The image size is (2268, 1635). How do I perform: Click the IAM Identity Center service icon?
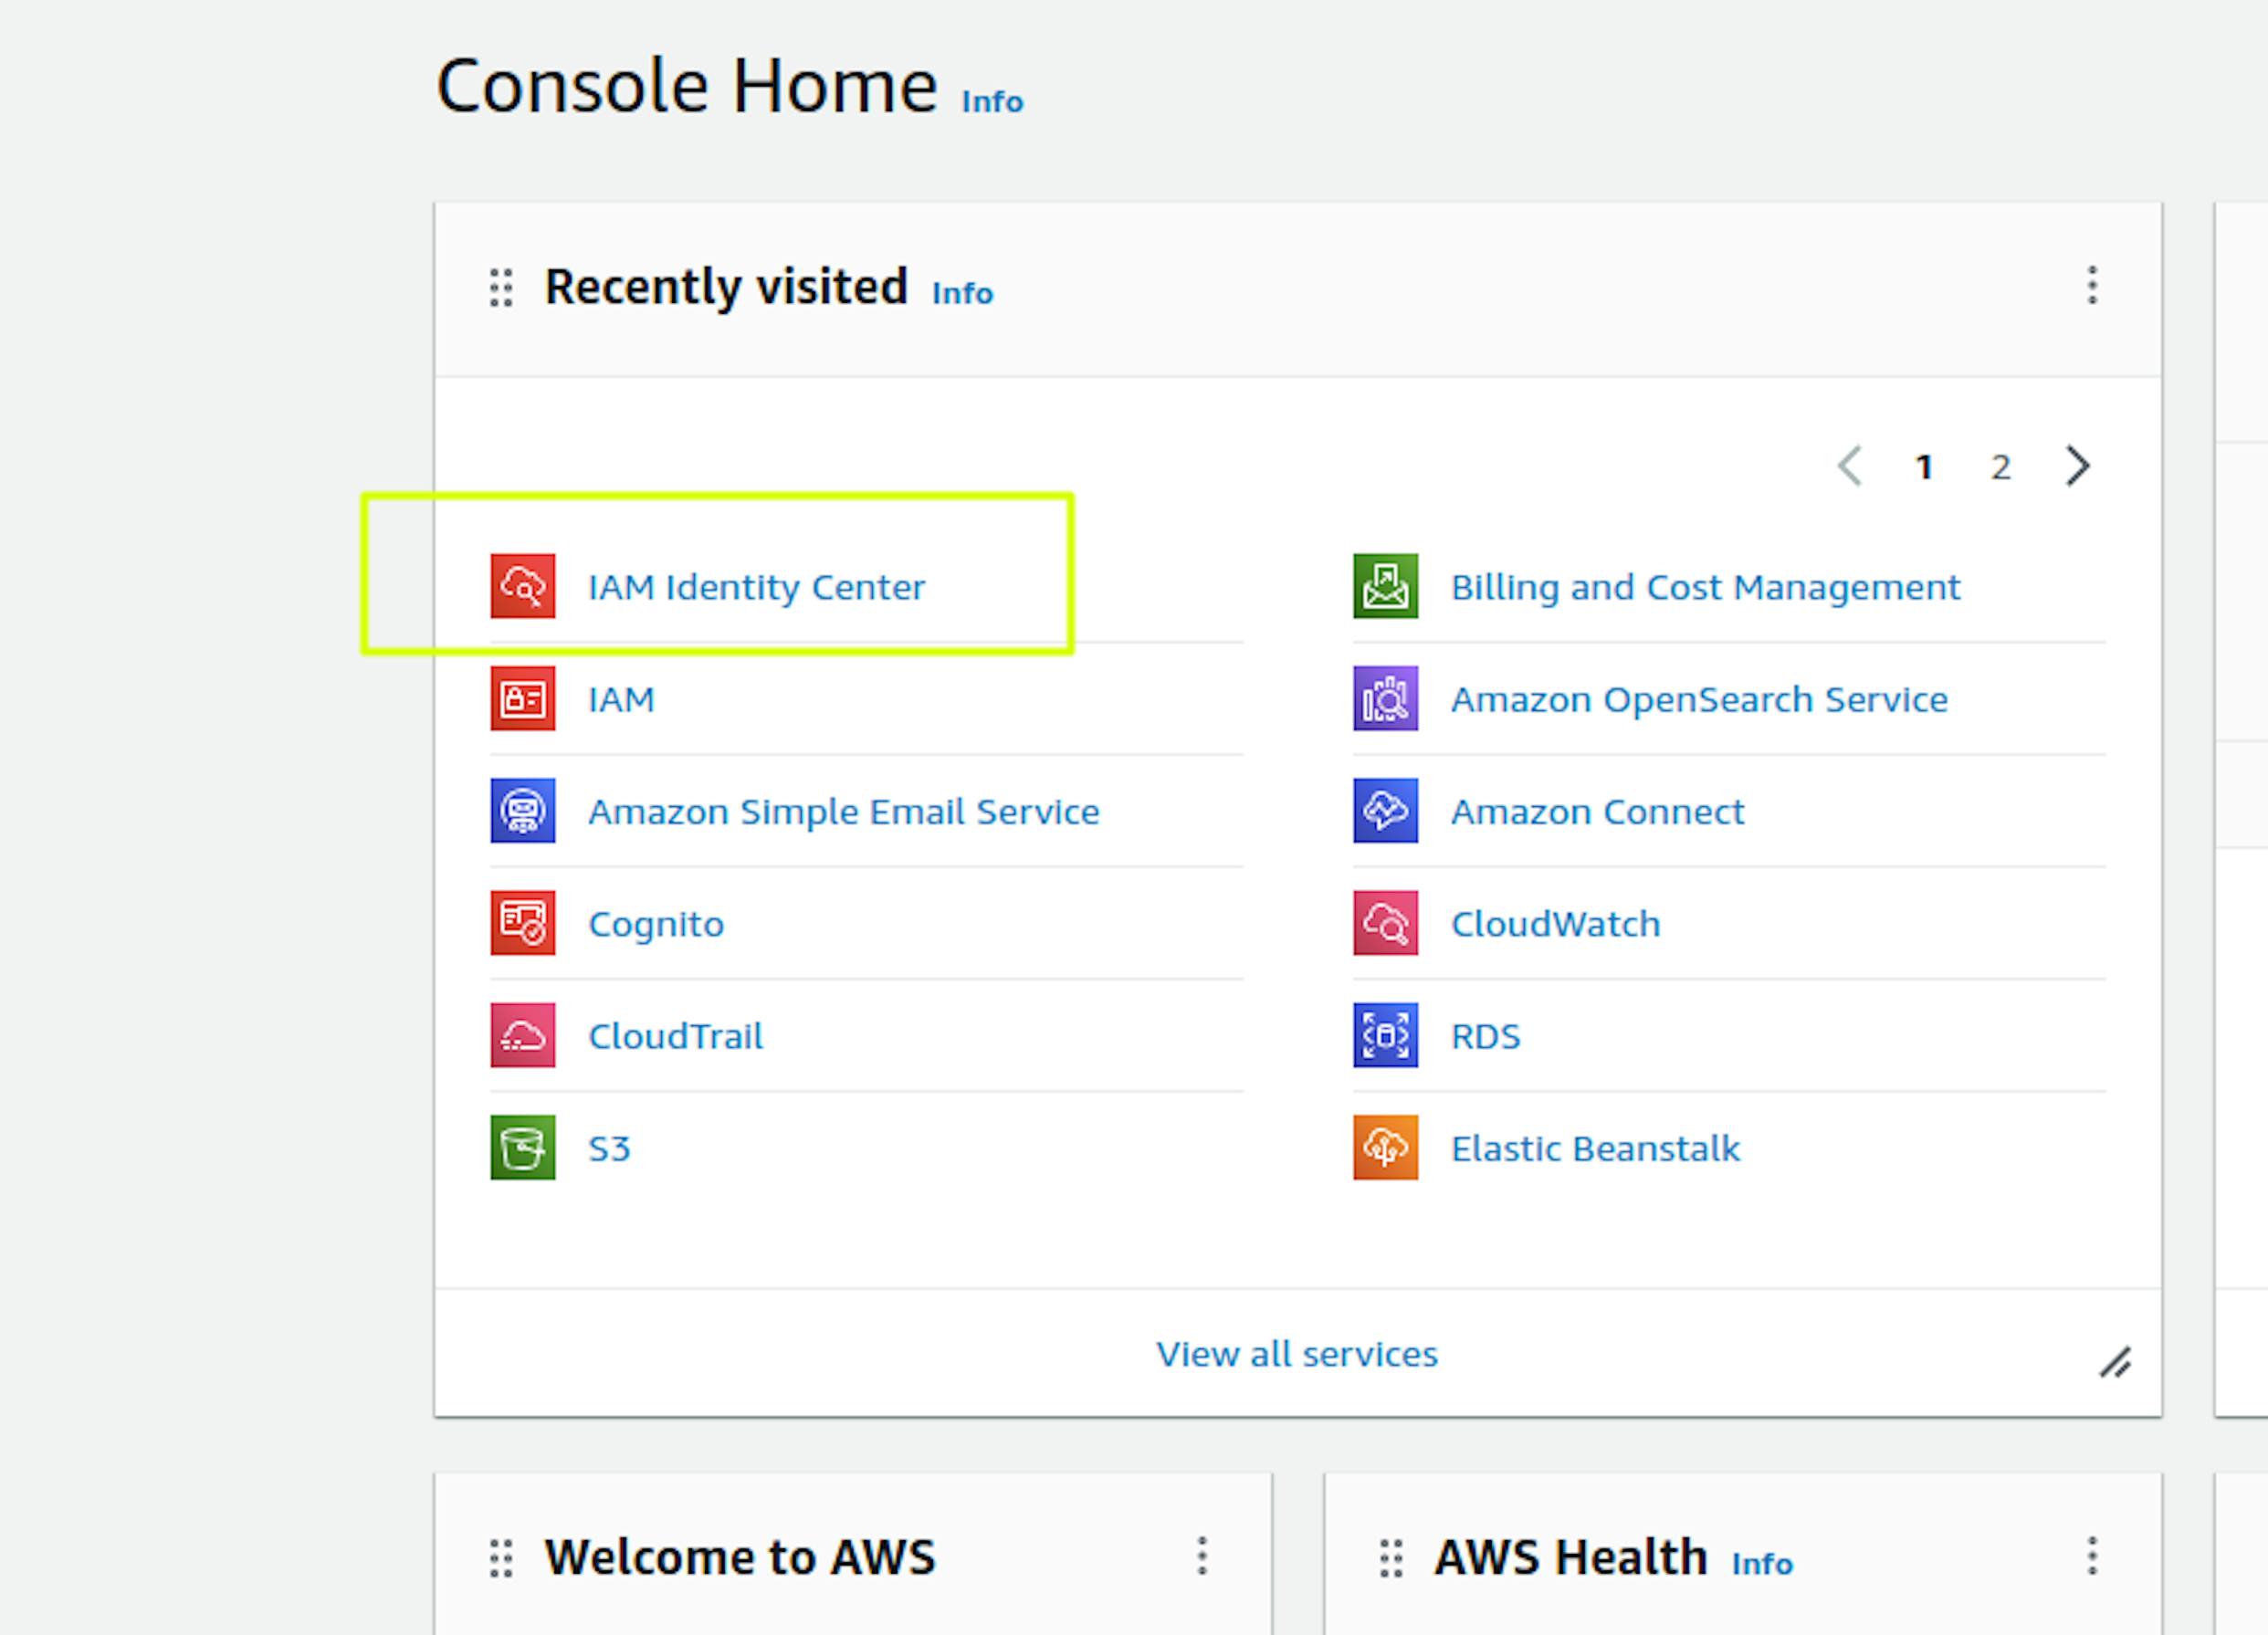(x=522, y=586)
